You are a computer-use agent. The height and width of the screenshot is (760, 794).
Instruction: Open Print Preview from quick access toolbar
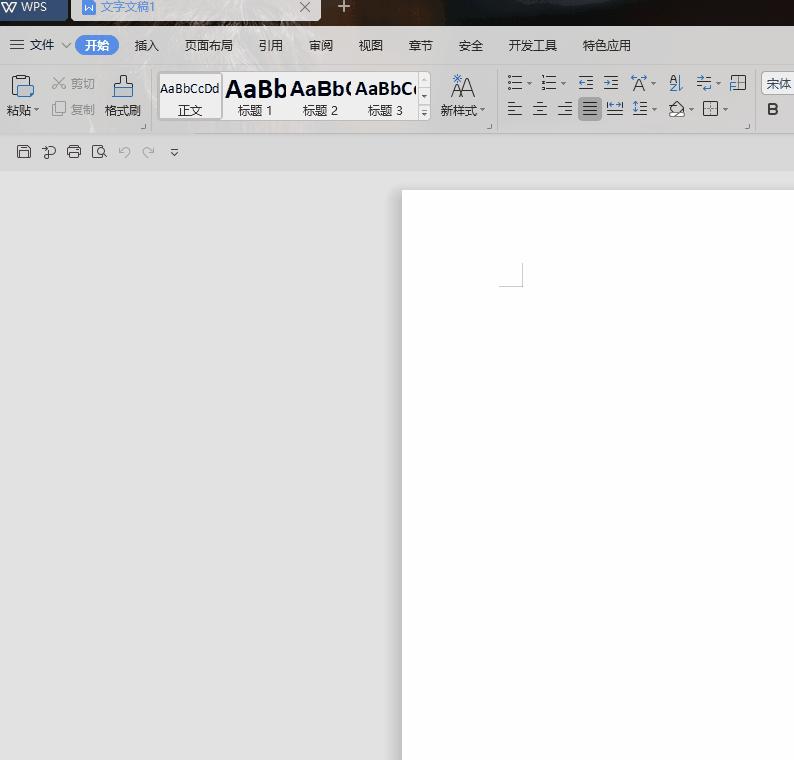(x=99, y=152)
